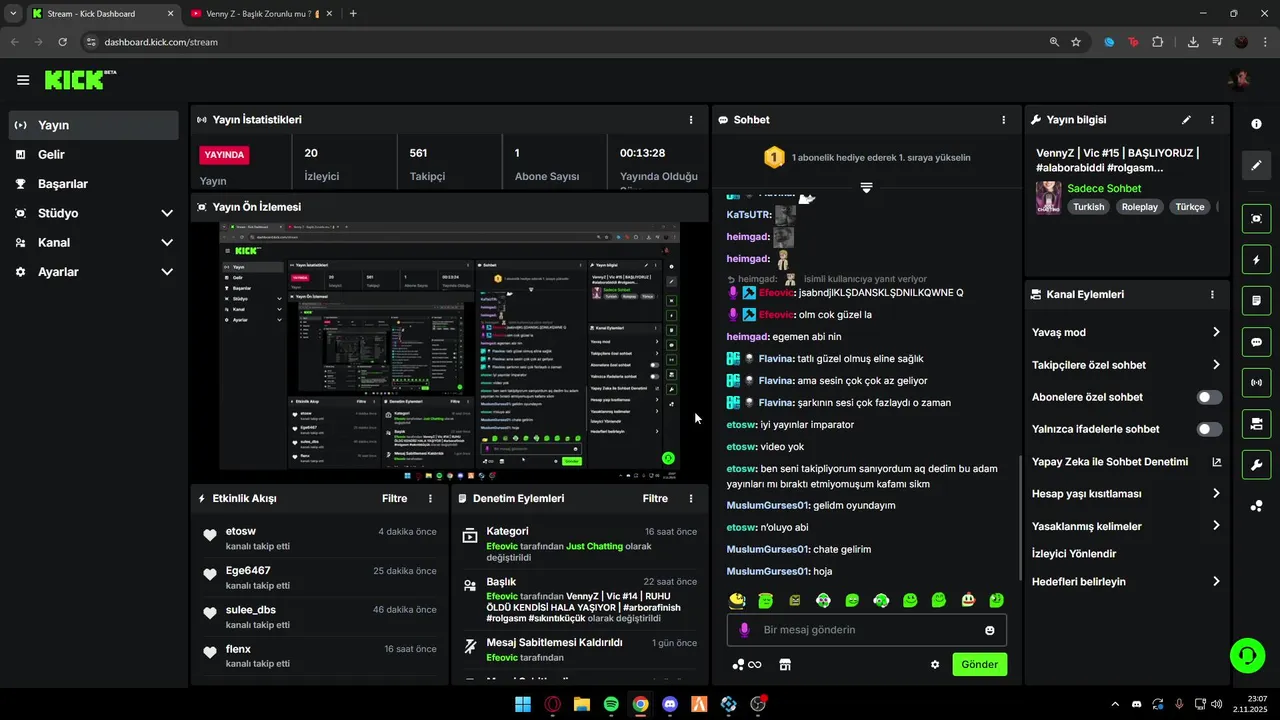The image size is (1280, 720).
Task: Click the browser address bar
Action: (560, 42)
